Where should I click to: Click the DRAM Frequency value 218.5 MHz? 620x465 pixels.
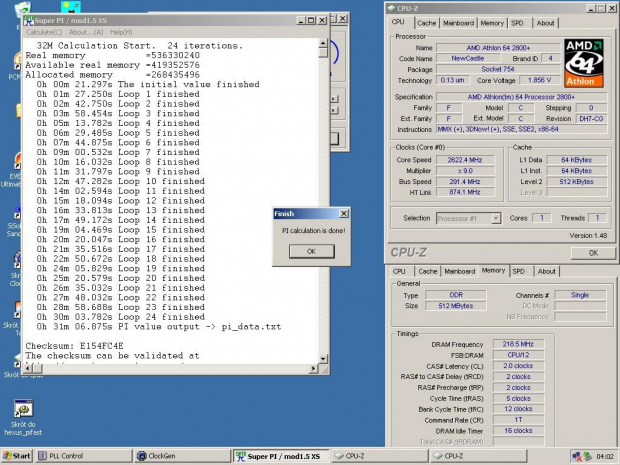tap(518, 344)
